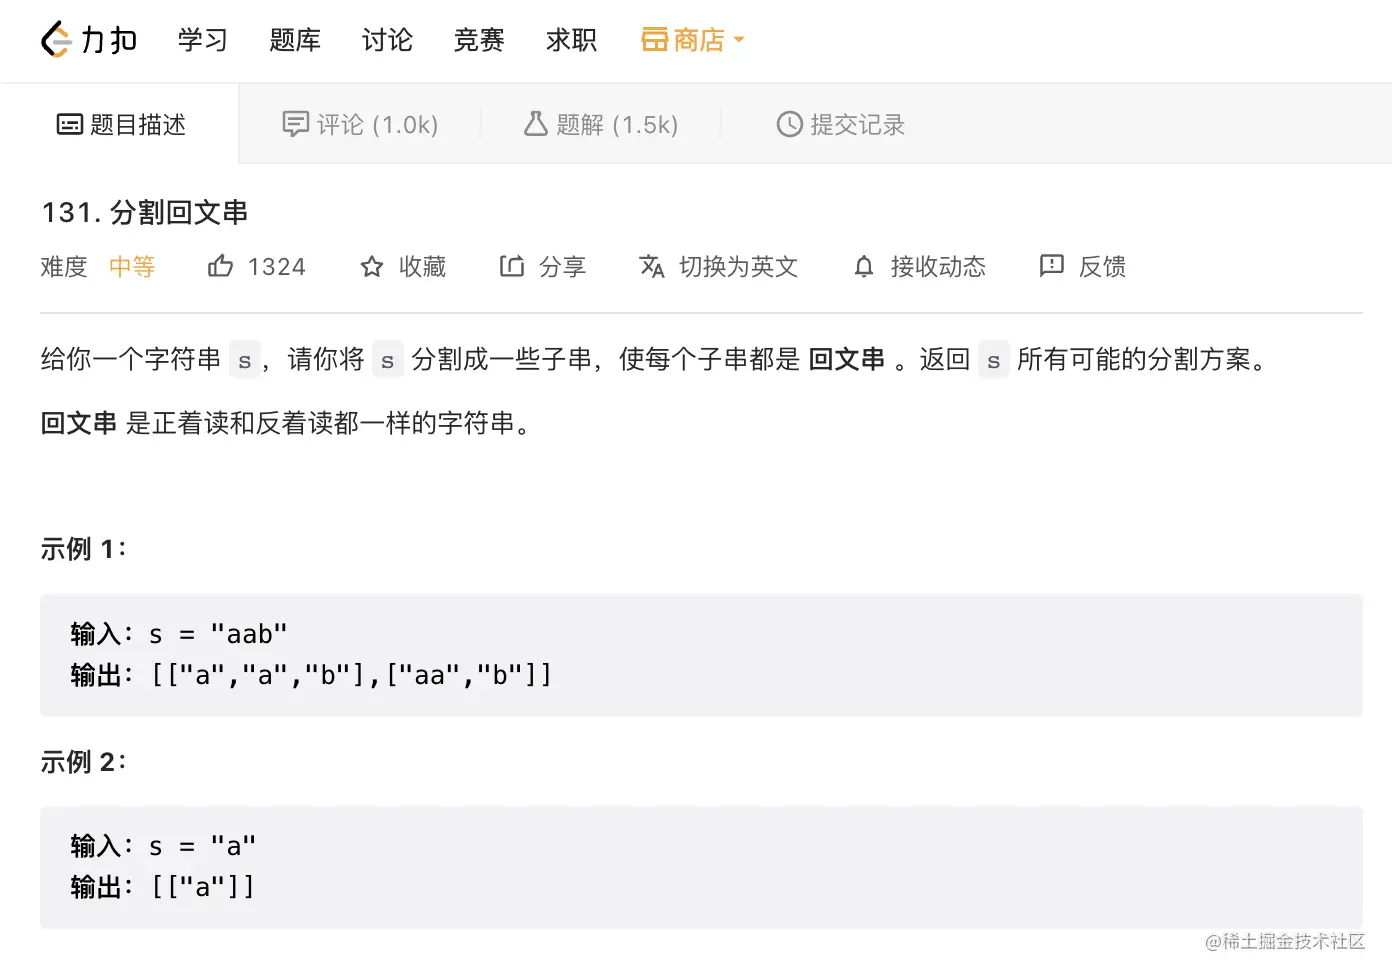Click the shop icon beside 商店
Viewport: 1392px width, 978px height.
(x=654, y=40)
